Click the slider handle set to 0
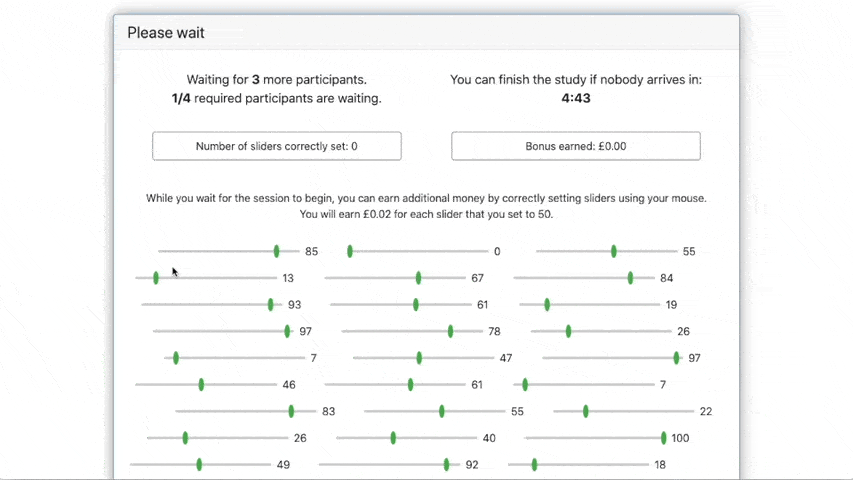853x480 pixels. coord(350,252)
